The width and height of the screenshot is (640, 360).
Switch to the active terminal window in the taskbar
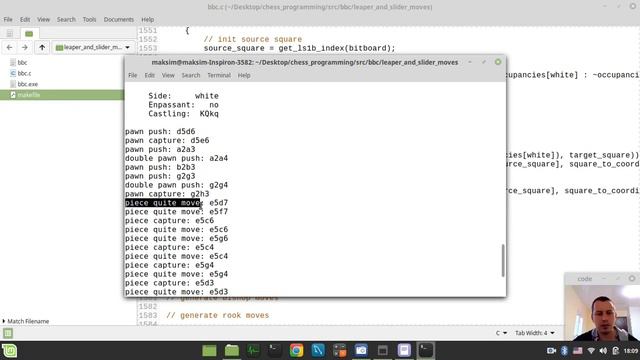tap(426, 351)
